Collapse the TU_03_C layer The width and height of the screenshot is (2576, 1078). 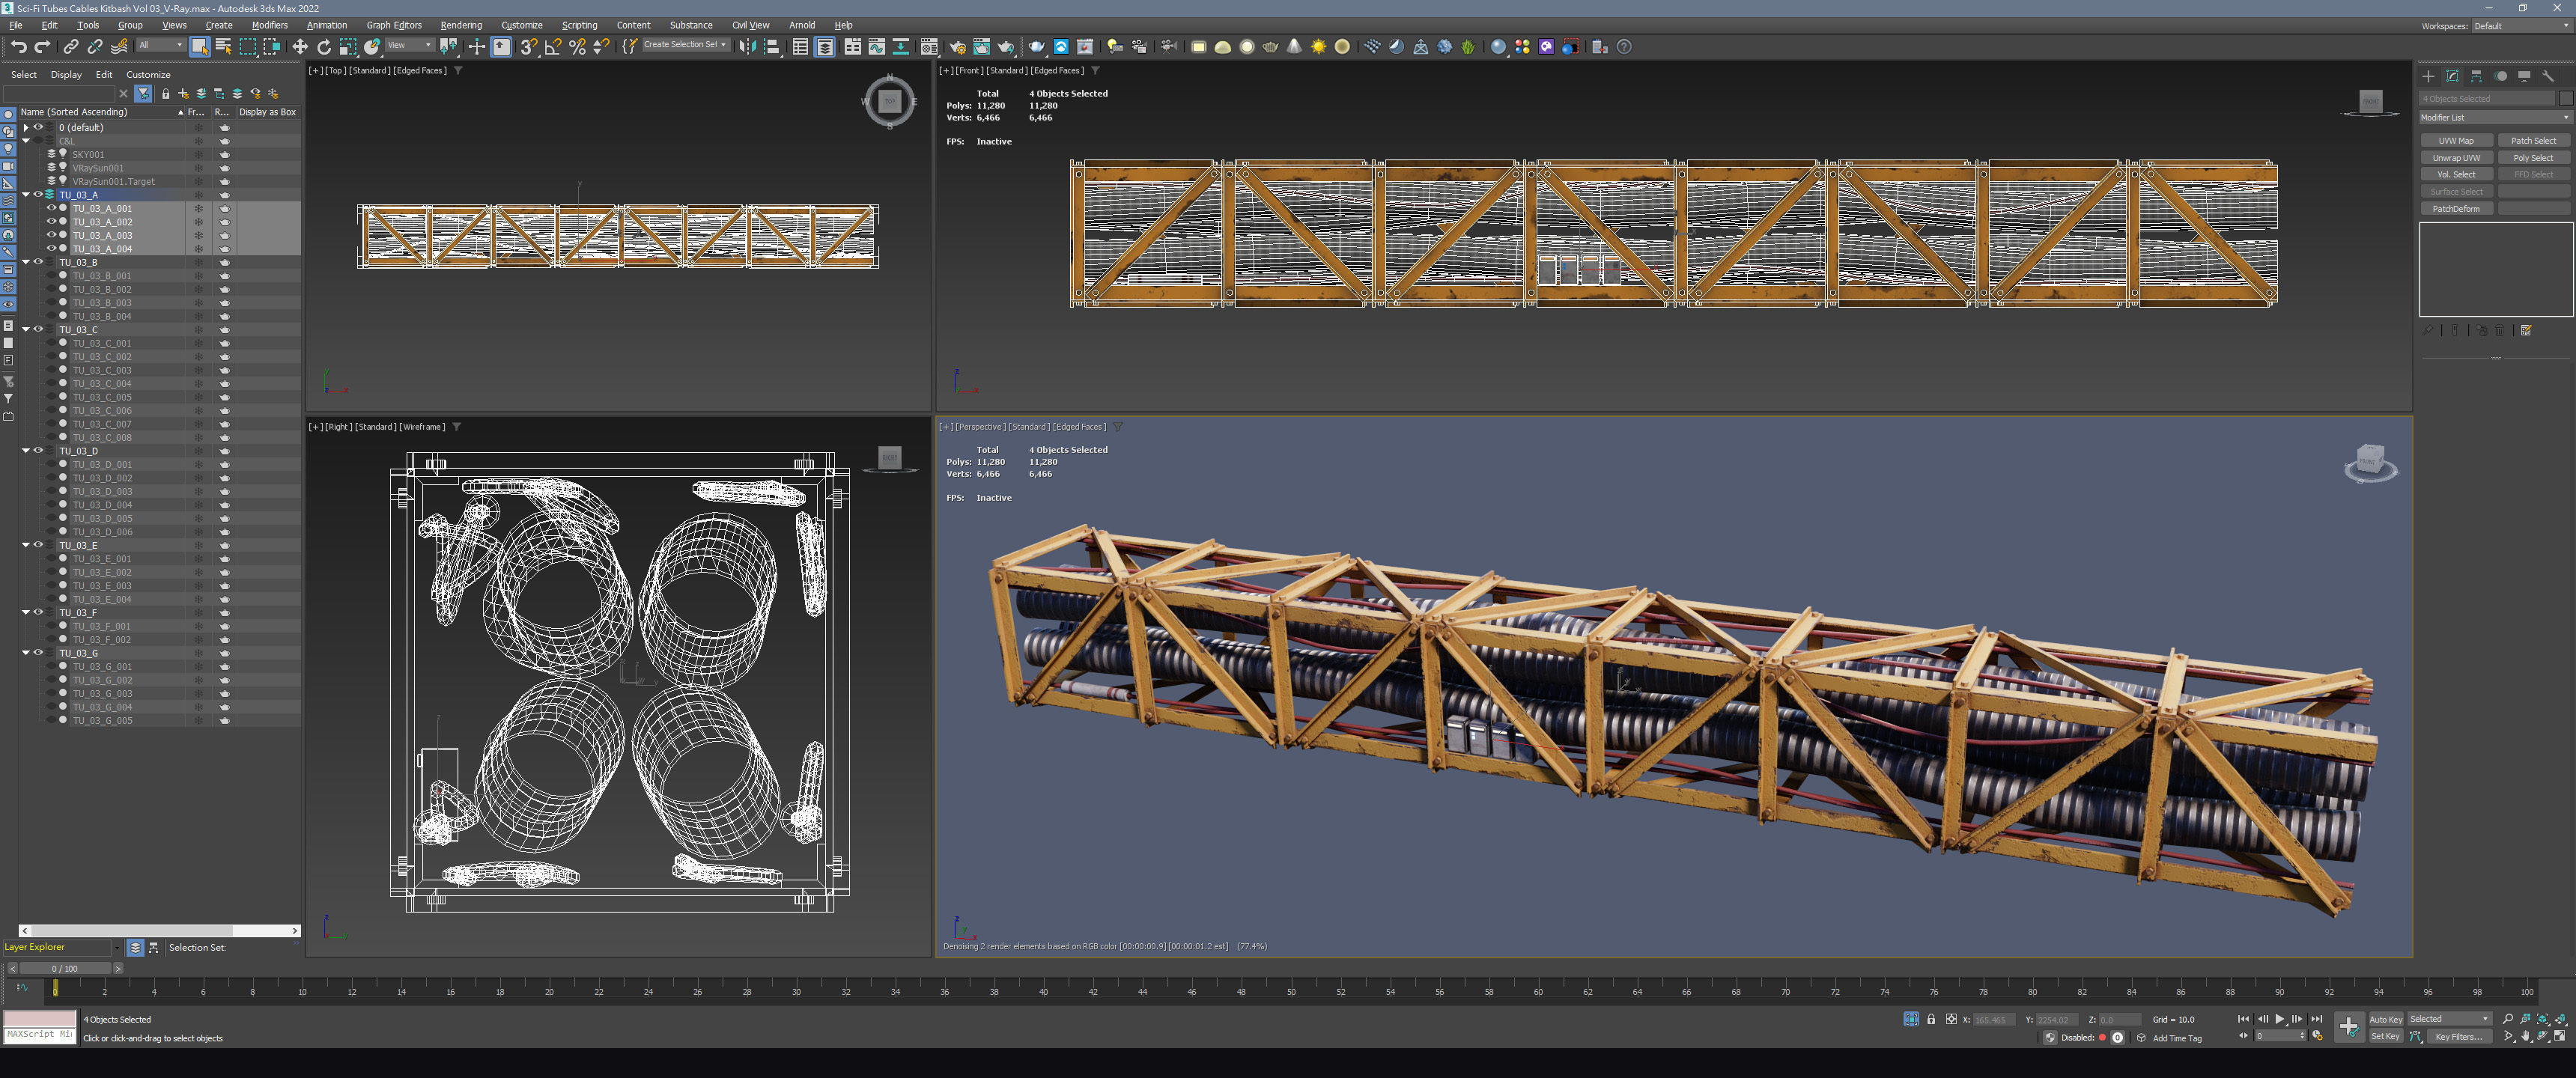[26, 329]
